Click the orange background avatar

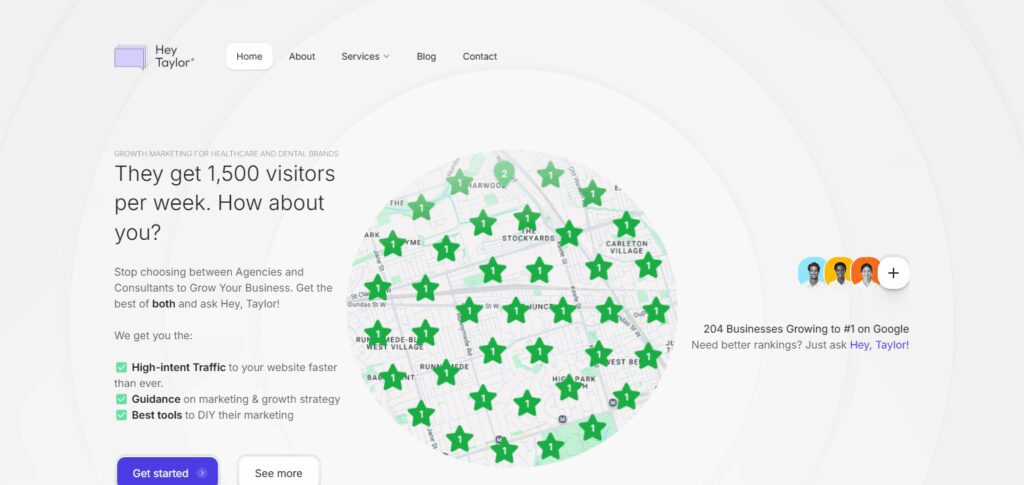(x=866, y=272)
